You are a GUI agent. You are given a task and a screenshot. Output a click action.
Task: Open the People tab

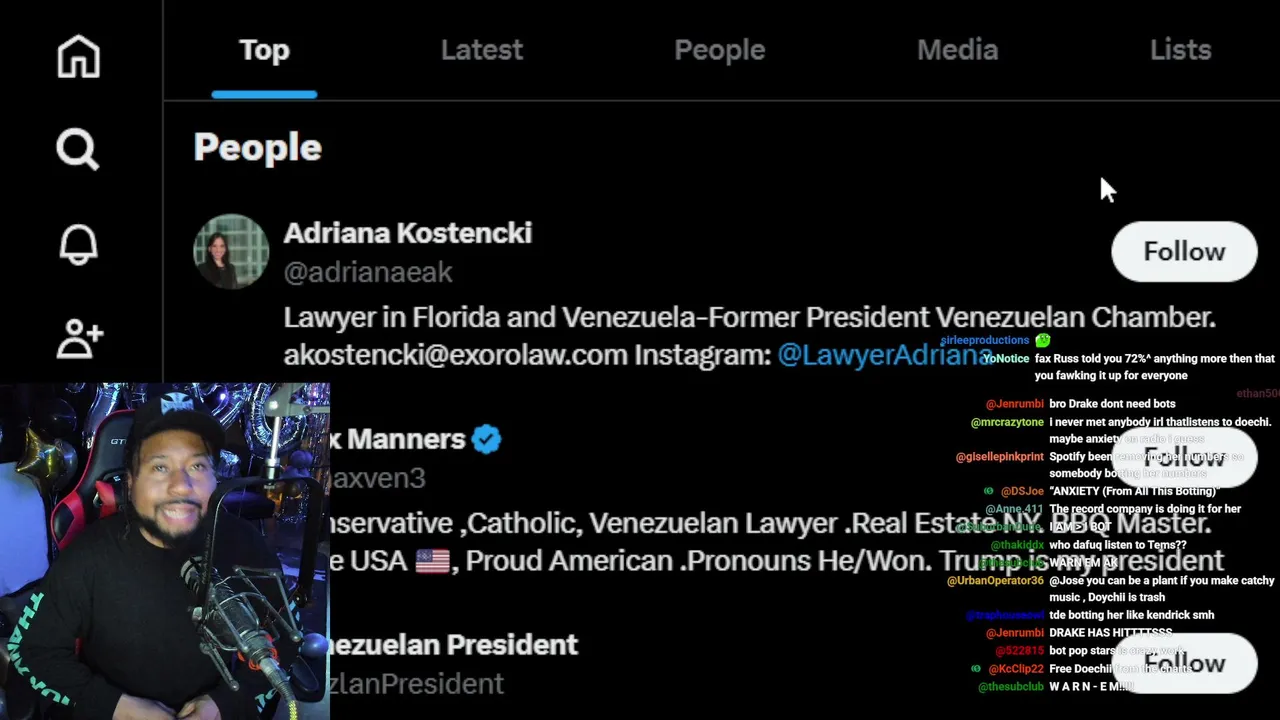[x=719, y=50]
